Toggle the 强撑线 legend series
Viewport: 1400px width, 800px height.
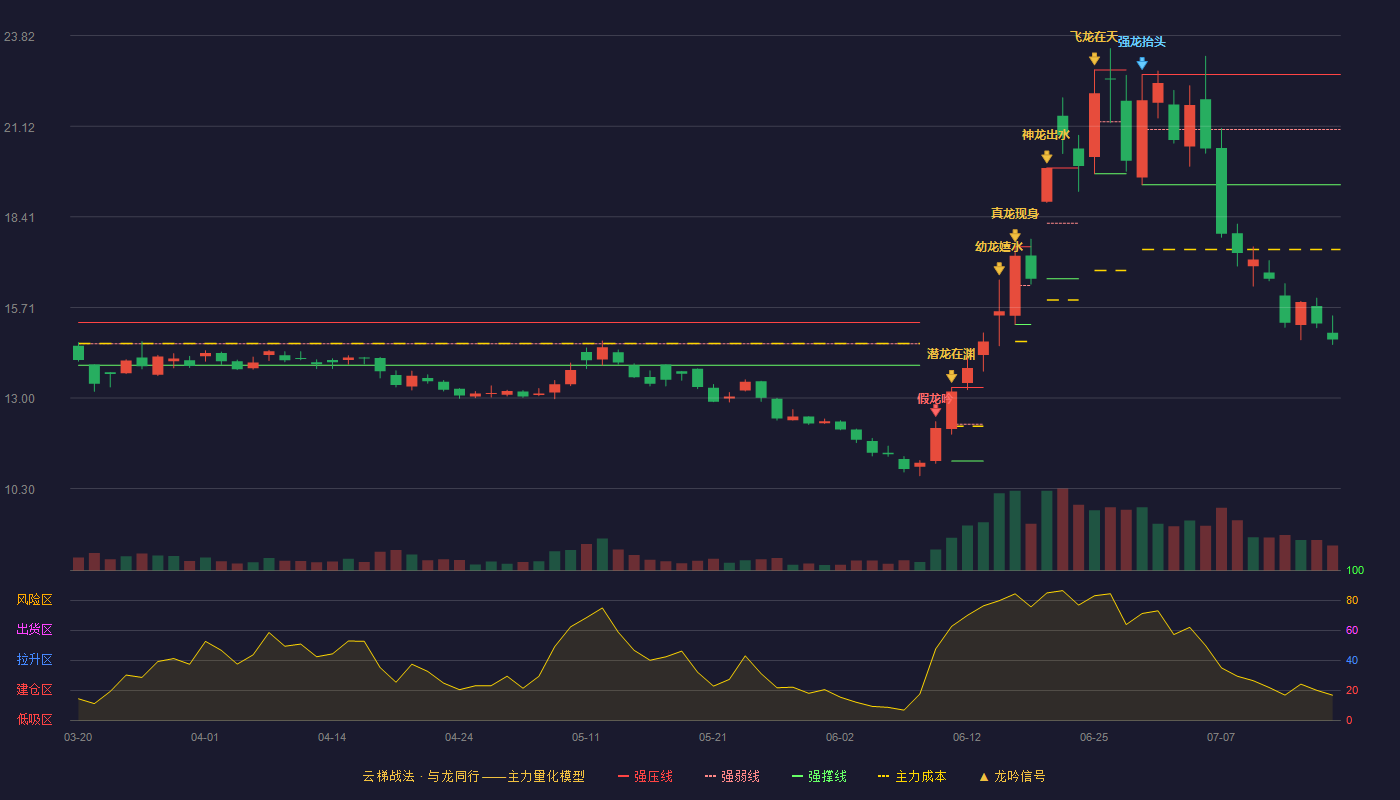[819, 776]
